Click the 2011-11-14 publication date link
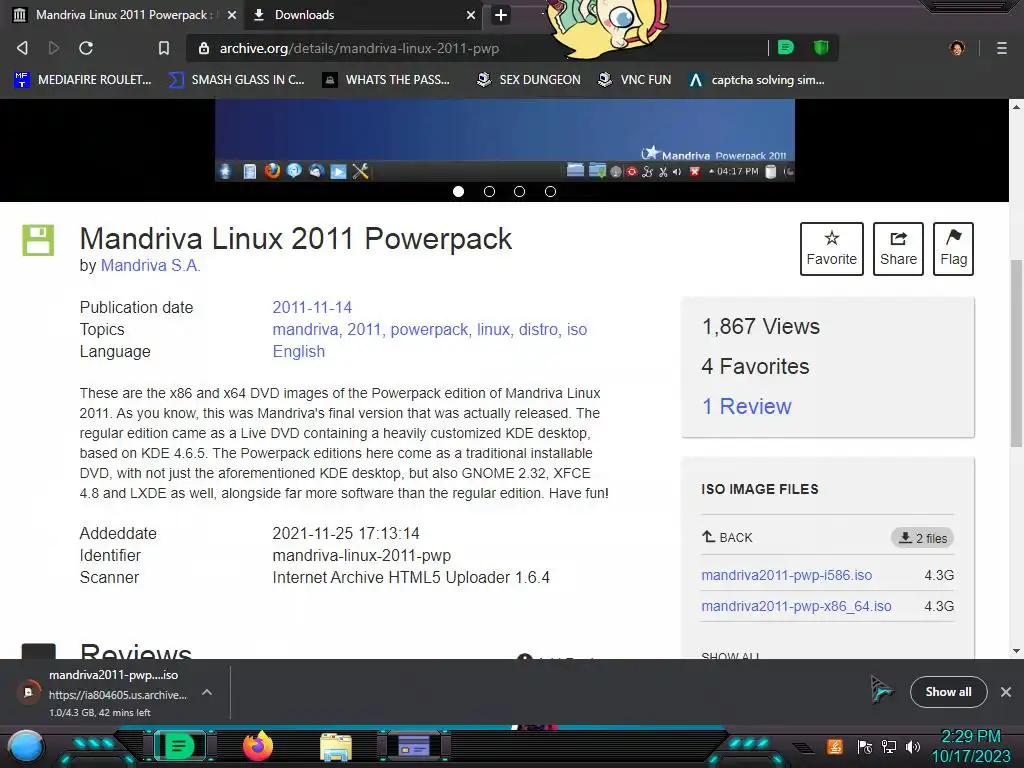Viewport: 1024px width, 768px height. 312,308
